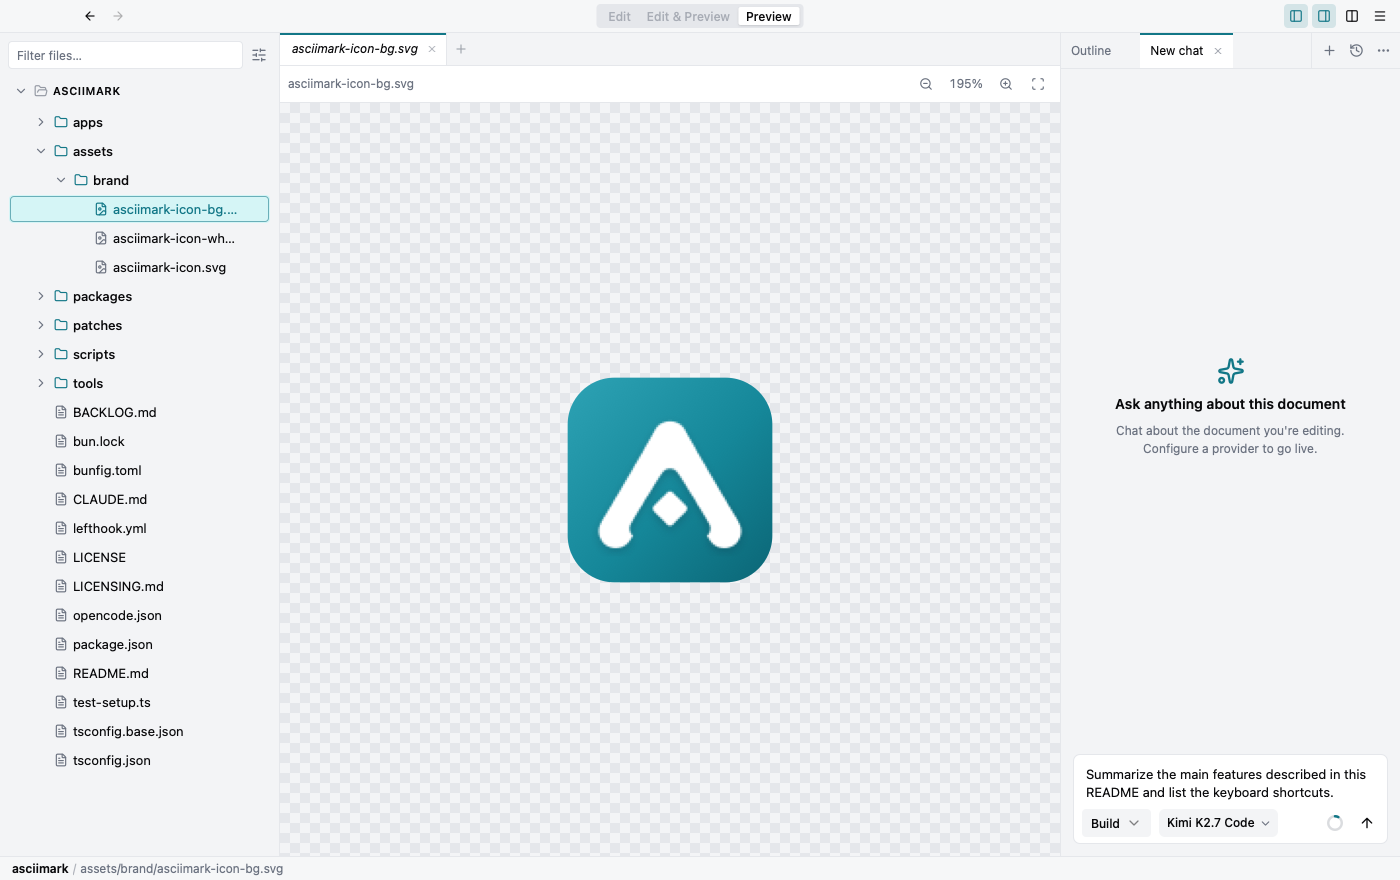Screen dimensions: 1400x880
Task: Open the Outline tab
Action: click(x=1091, y=51)
